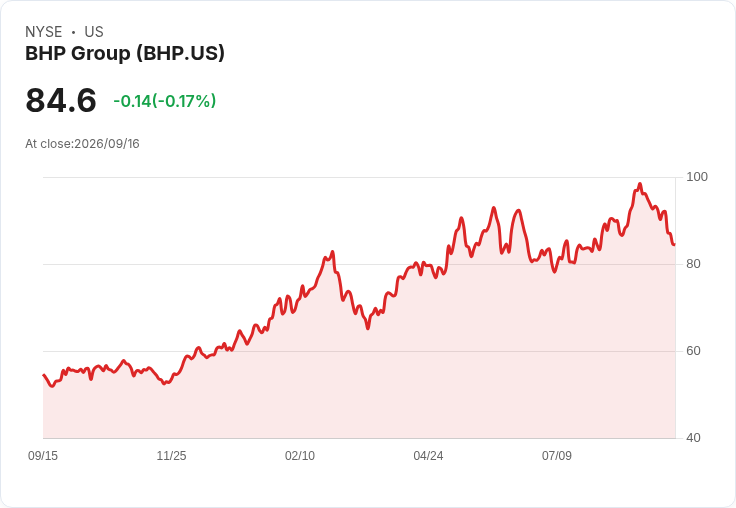Screen dimensions: 736x508
Task: Click the 09/15 date label on the axis
Action: [43, 455]
